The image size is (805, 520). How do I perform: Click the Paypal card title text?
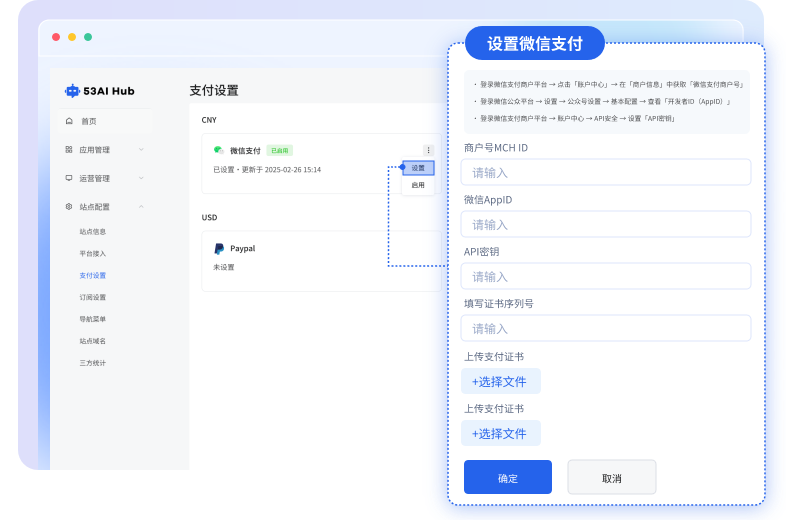point(242,248)
